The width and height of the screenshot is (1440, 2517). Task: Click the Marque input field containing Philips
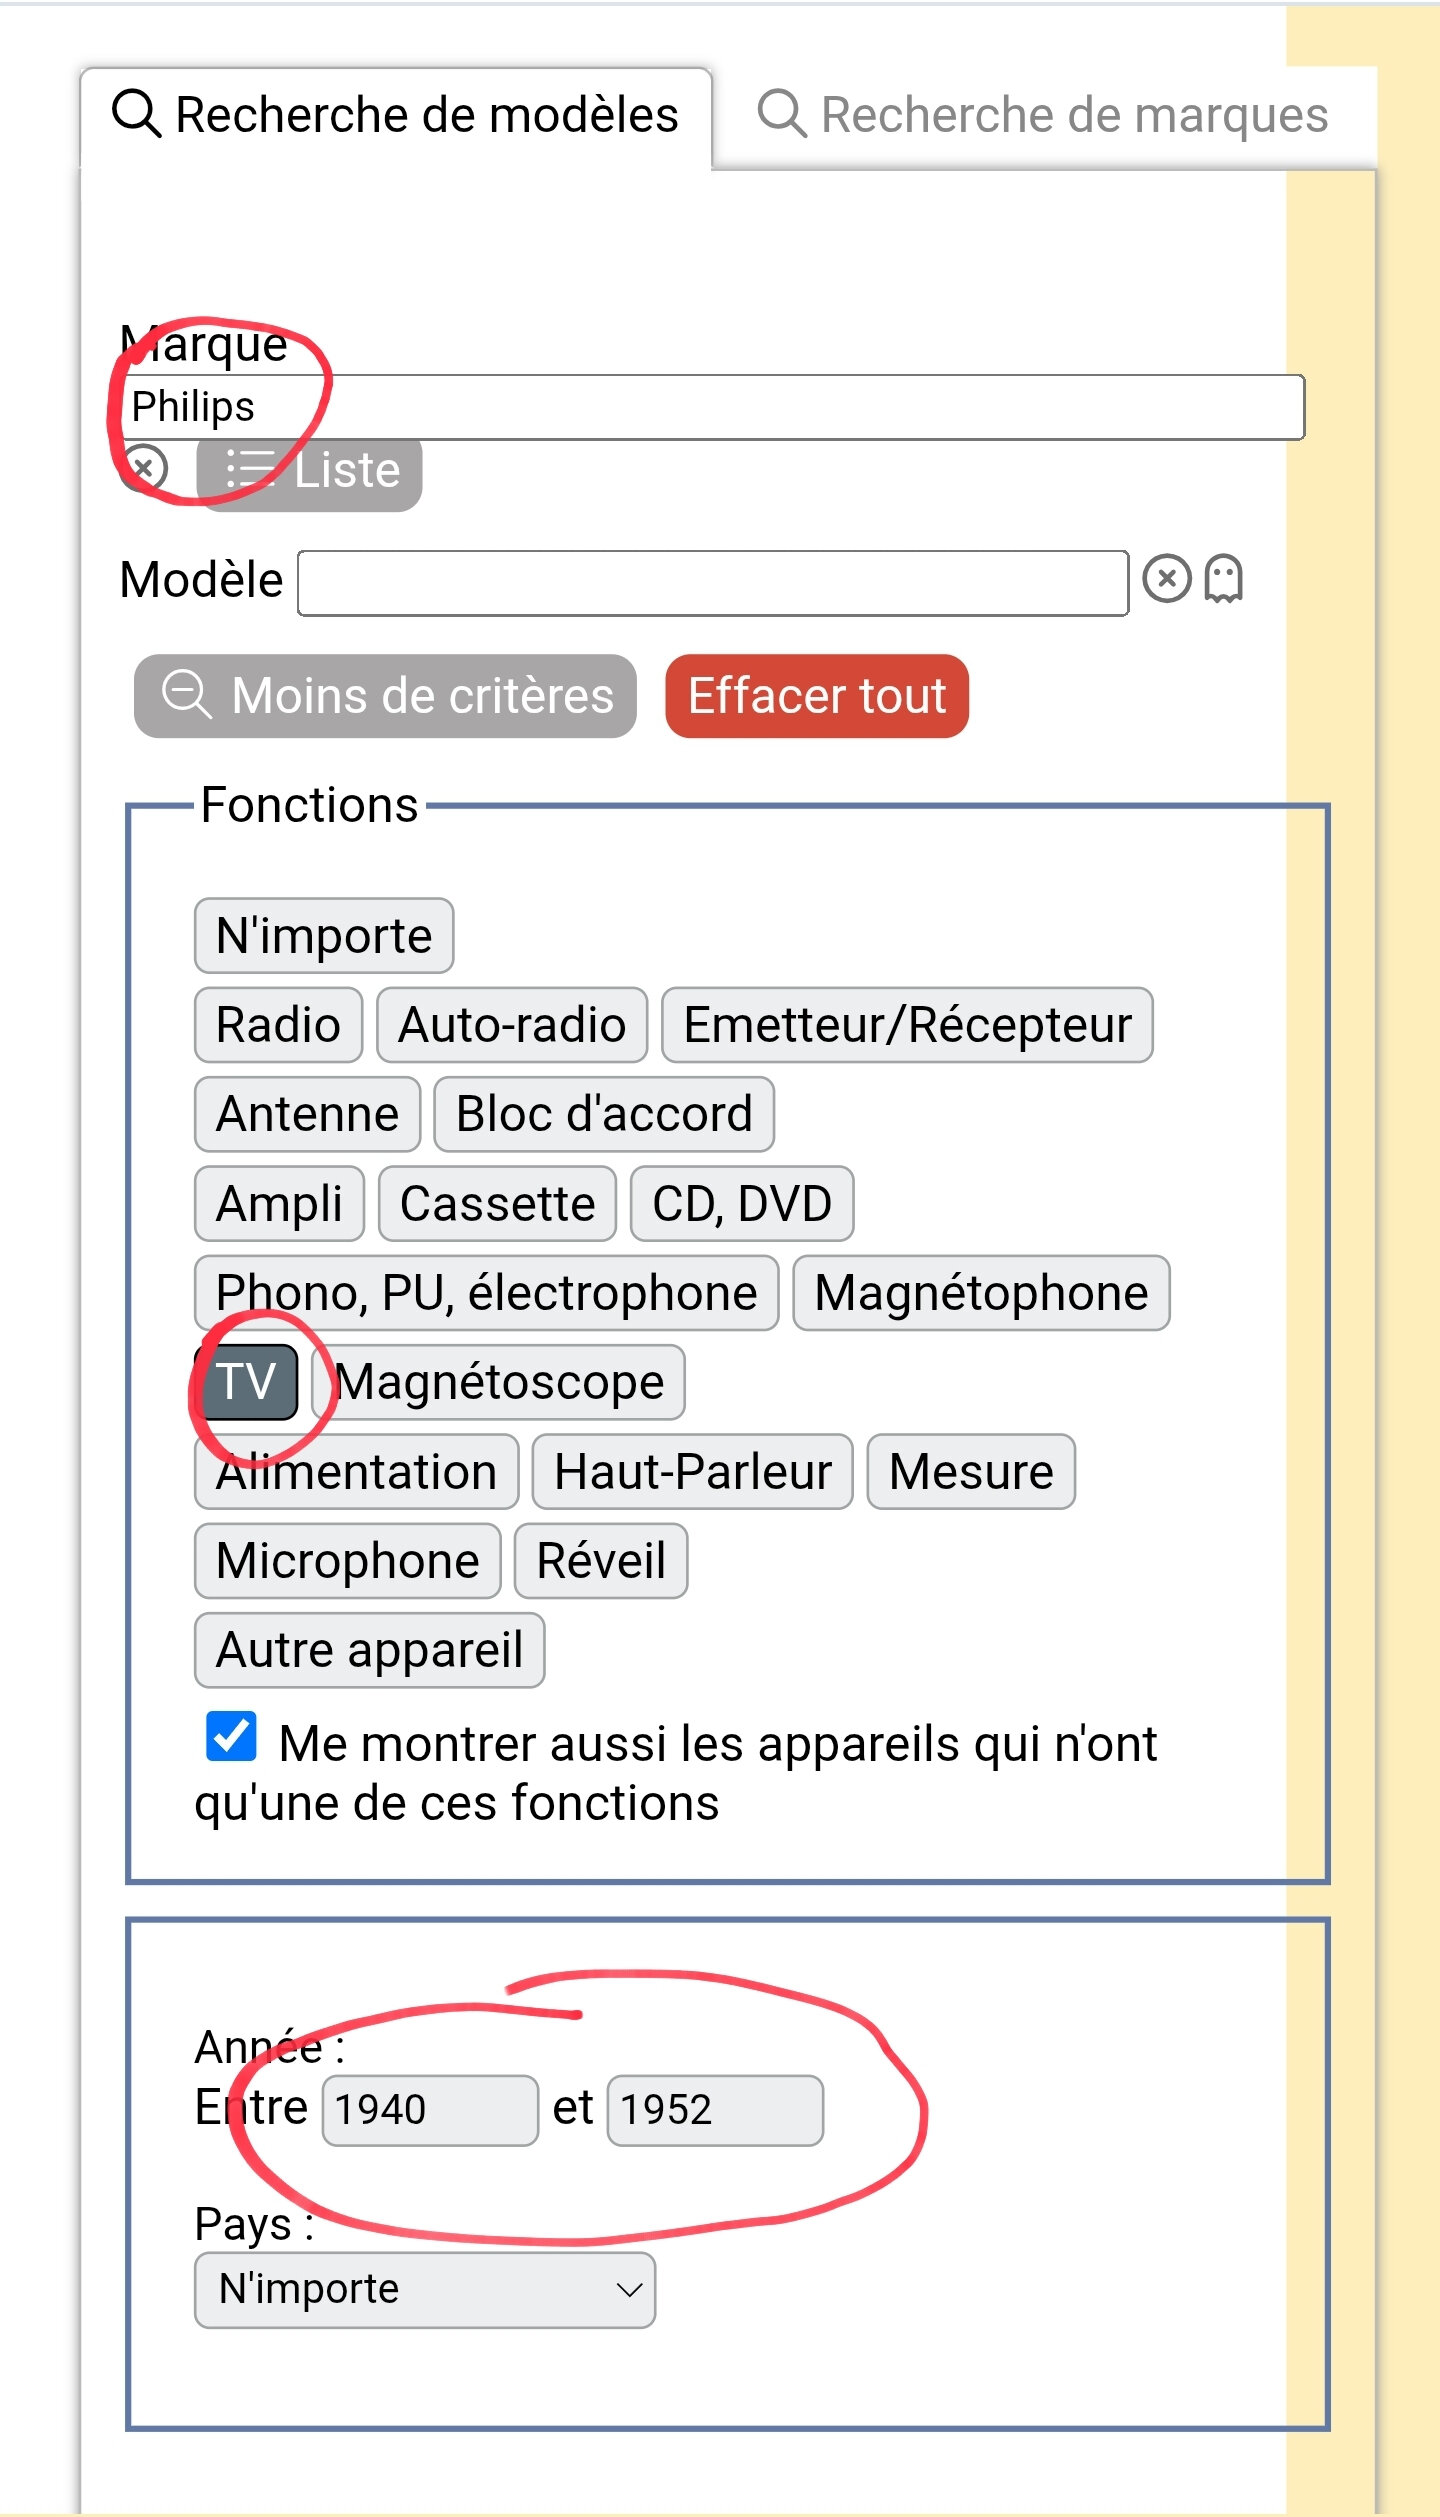713,407
